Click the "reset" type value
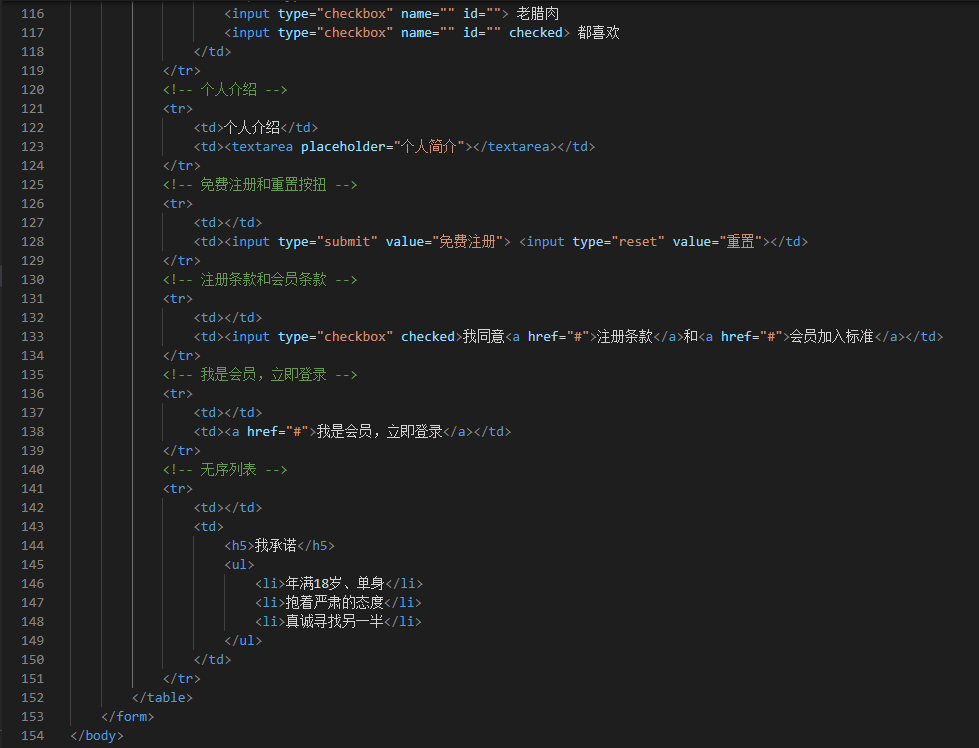 (637, 242)
